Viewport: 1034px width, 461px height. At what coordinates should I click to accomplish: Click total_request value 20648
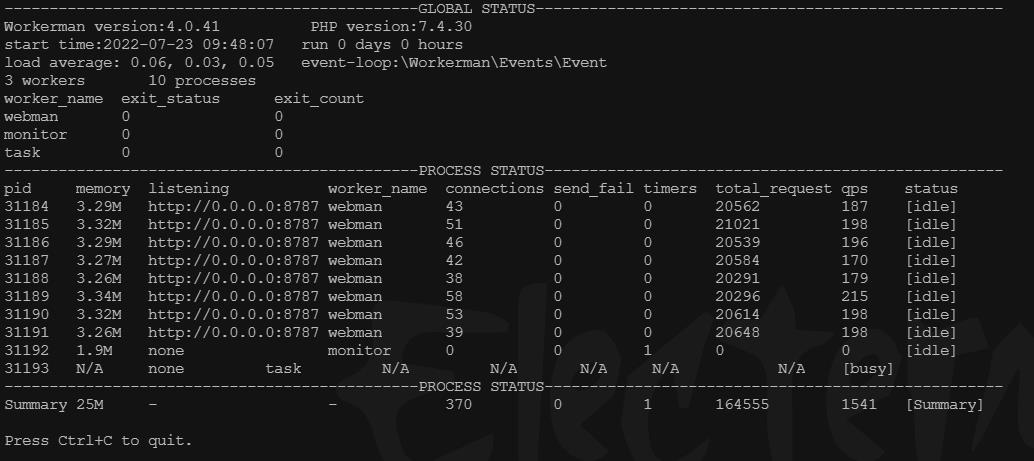click(738, 332)
